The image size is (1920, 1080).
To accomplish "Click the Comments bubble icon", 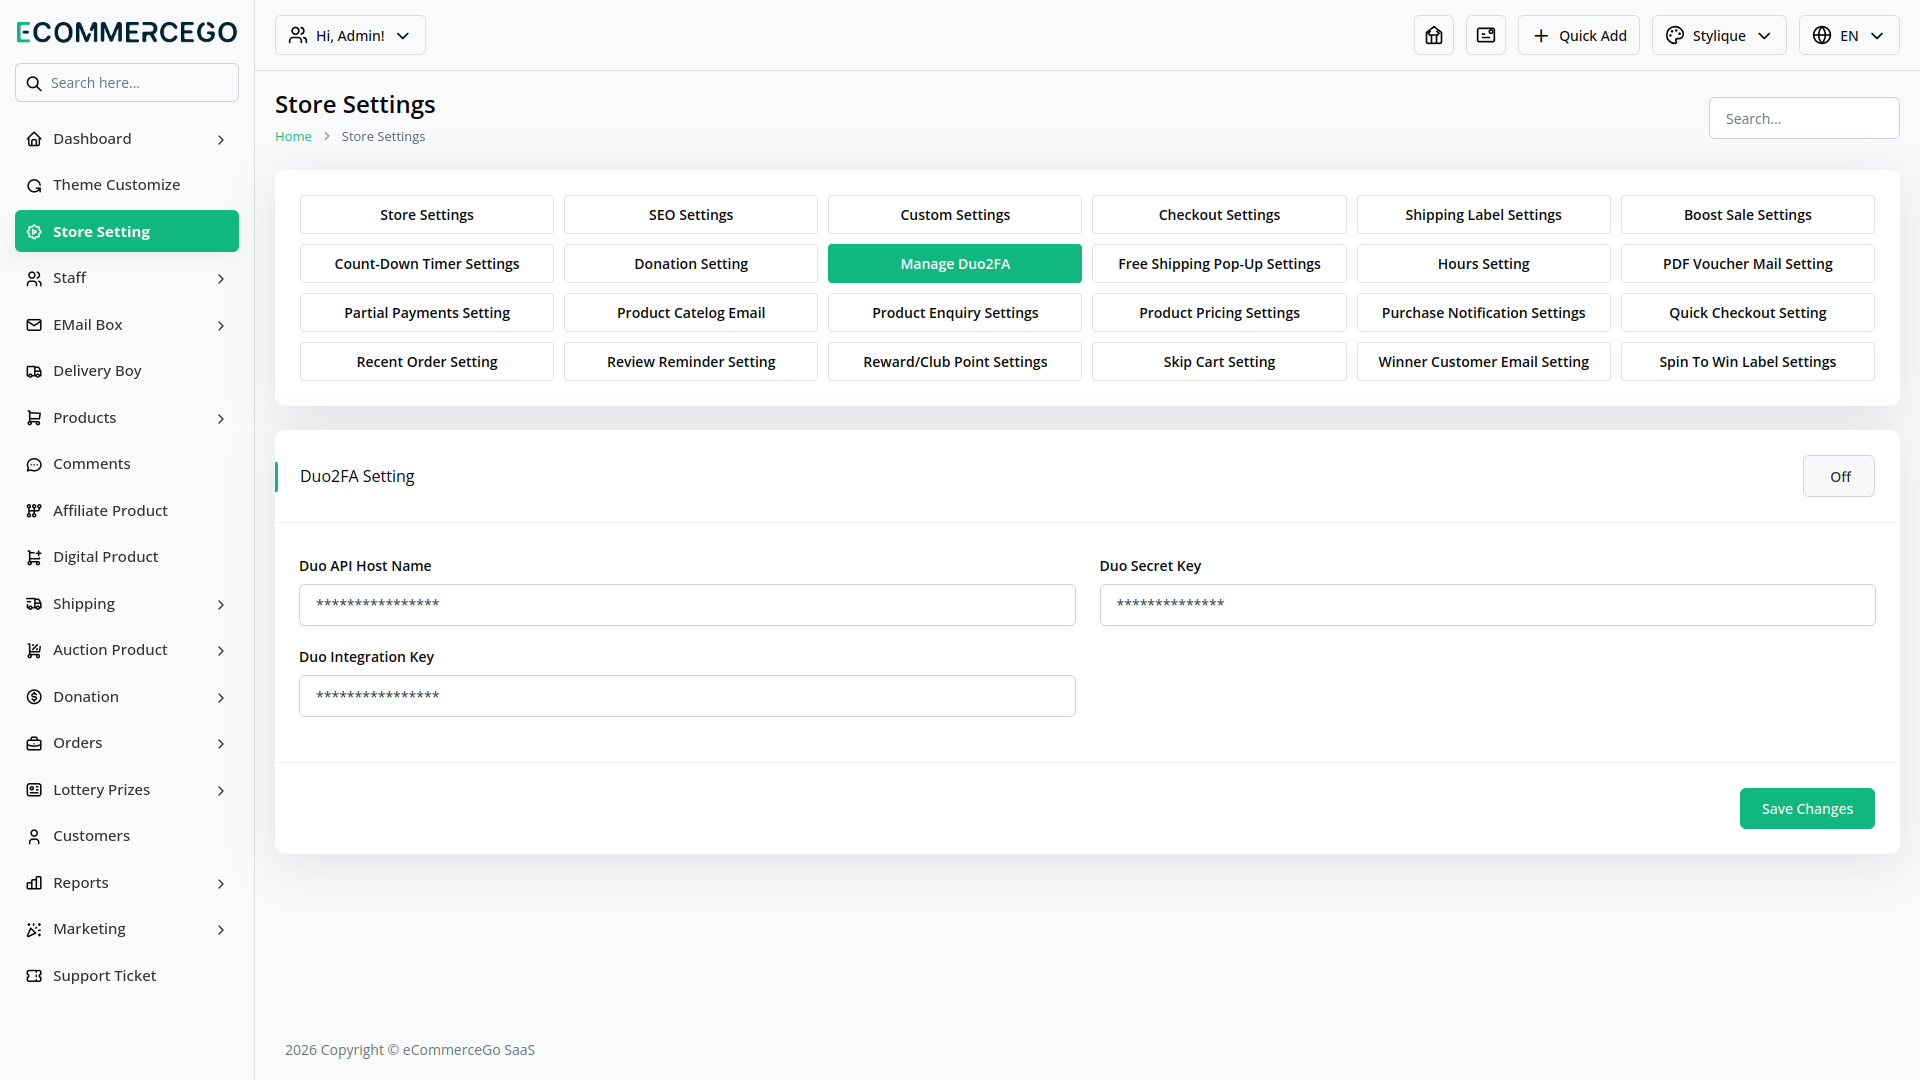I will (34, 464).
